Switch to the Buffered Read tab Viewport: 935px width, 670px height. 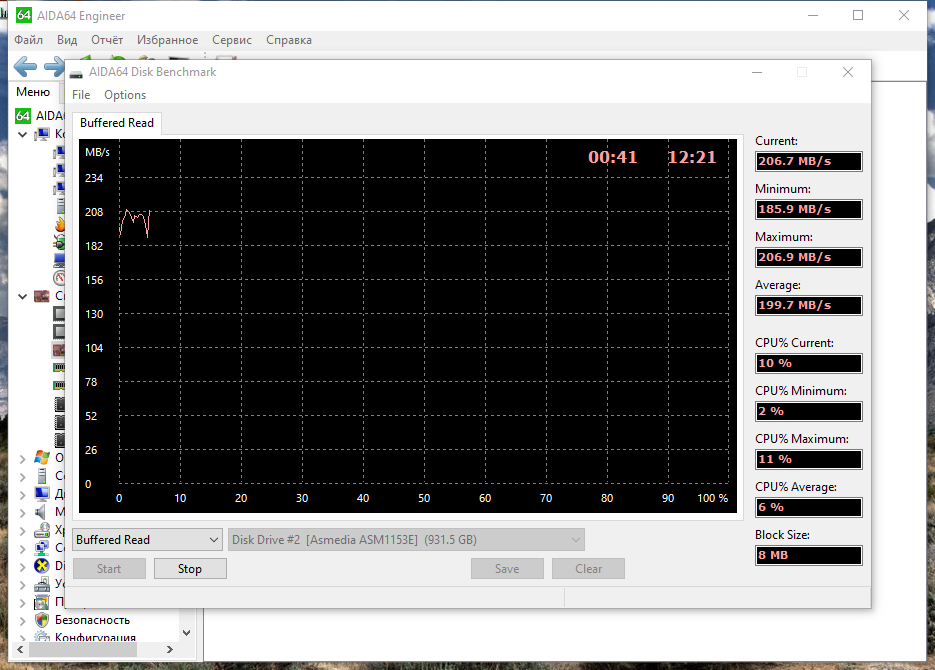pyautogui.click(x=117, y=123)
